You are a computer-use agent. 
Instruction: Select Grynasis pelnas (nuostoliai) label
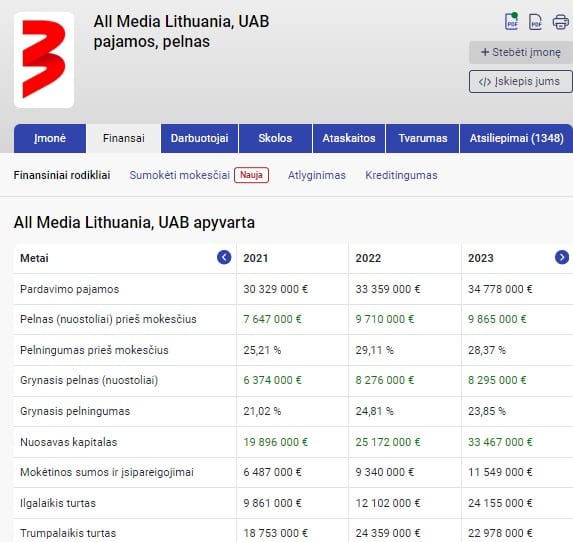click(89, 380)
